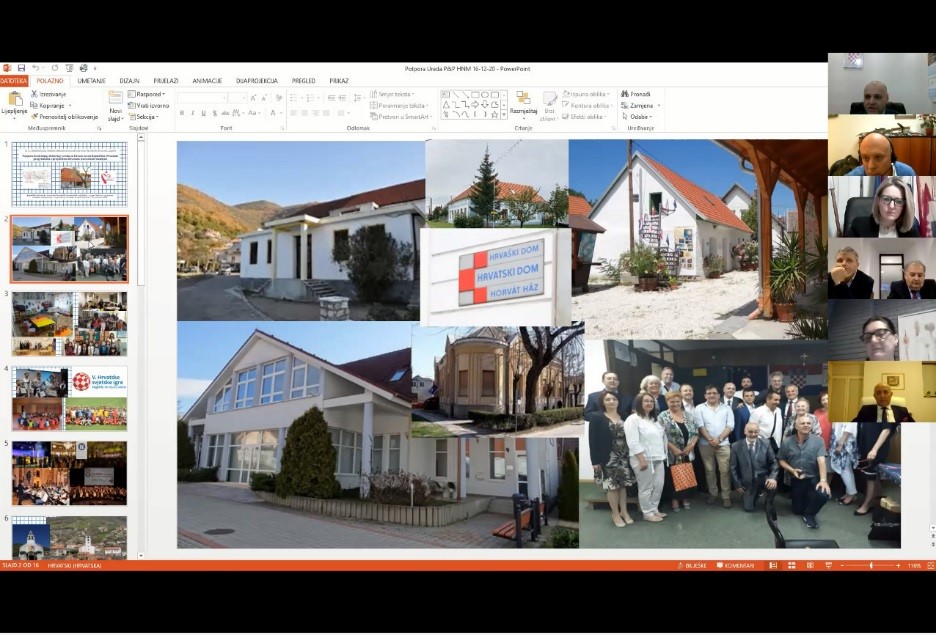Click Vrati izvorno reset button

150,105
